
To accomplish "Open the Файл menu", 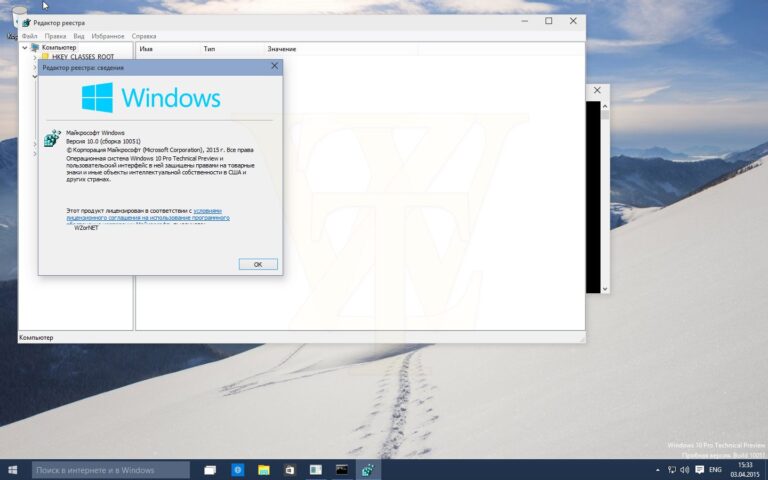I will click(x=29, y=36).
